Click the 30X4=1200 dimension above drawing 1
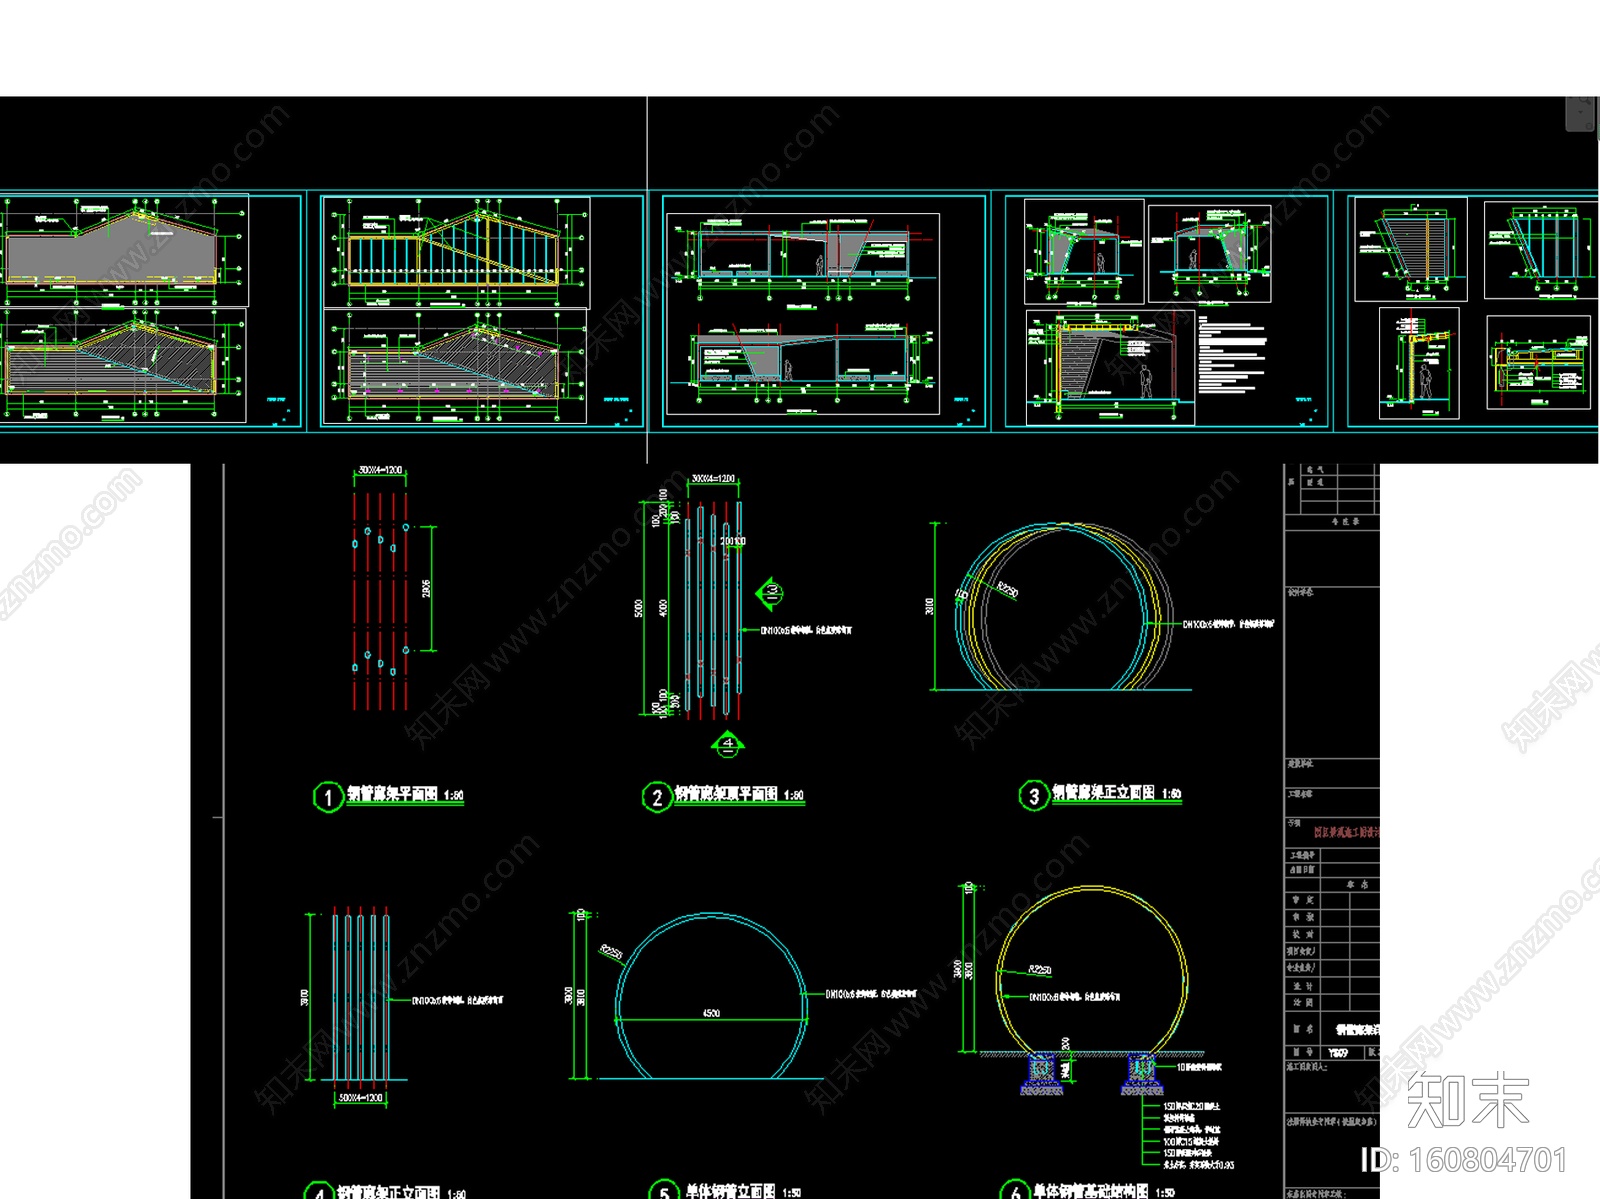The image size is (1600, 1199). point(380,470)
